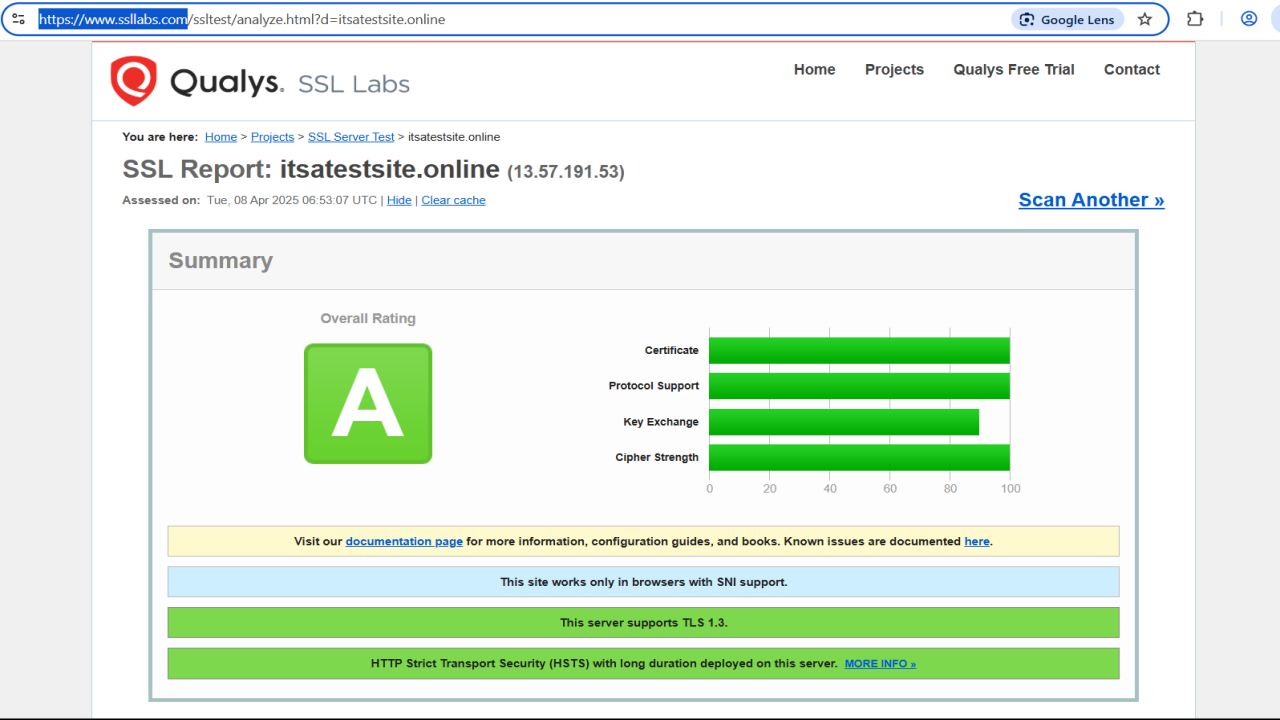Click the 'Key Exchange' chart label
Image resolution: width=1280 pixels, height=720 pixels.
tap(661, 422)
